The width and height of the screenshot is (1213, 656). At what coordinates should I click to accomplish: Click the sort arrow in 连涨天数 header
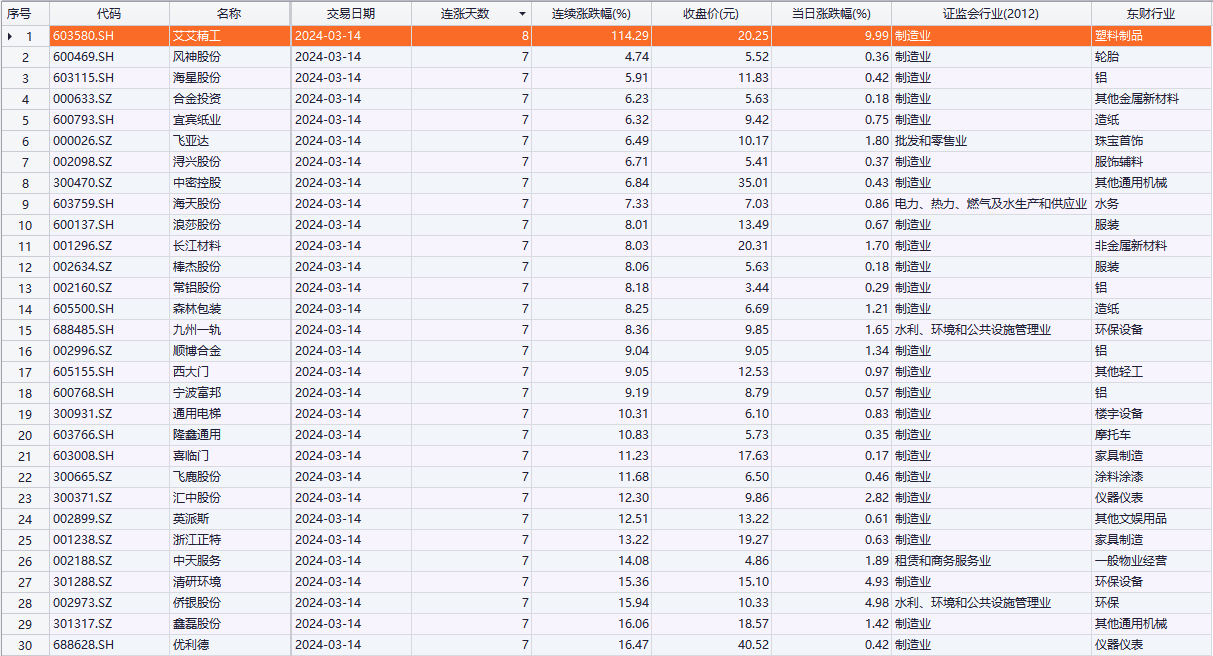click(521, 14)
